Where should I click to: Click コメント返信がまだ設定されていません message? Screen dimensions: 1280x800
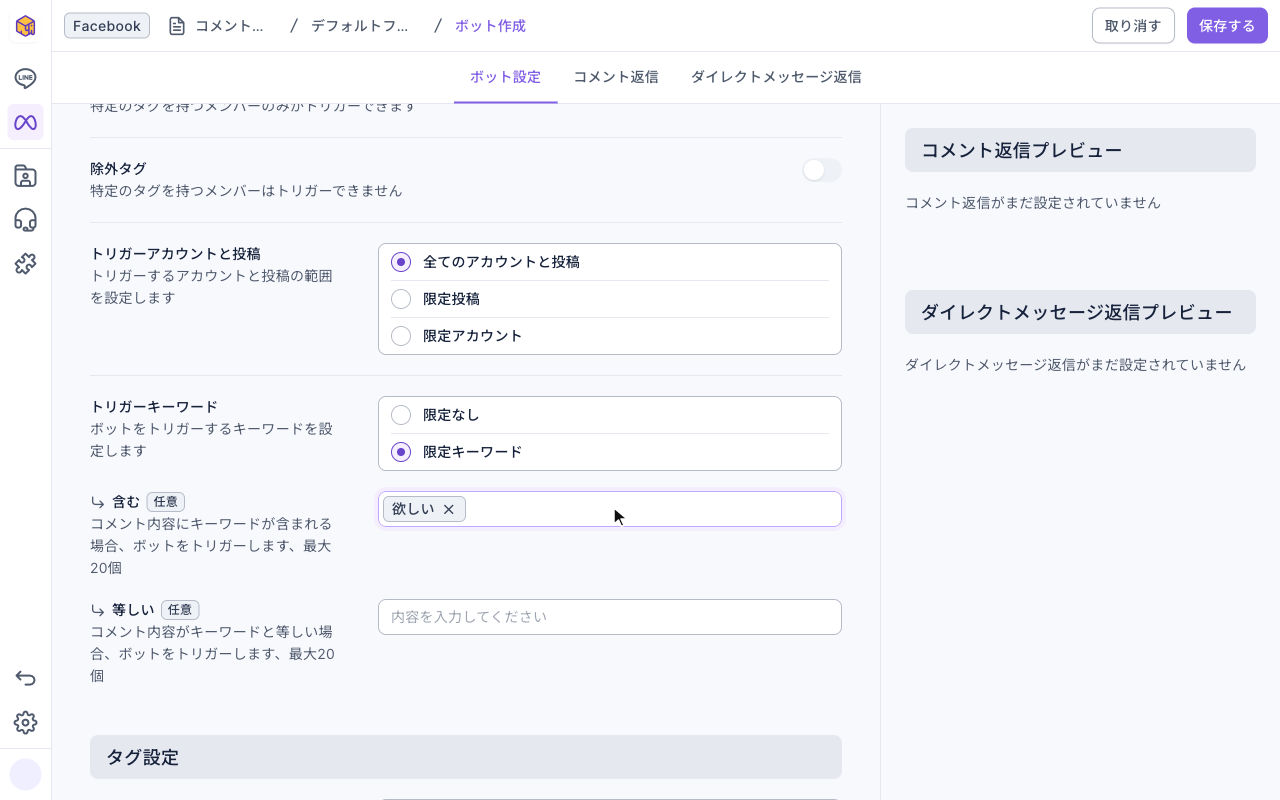tap(1033, 203)
